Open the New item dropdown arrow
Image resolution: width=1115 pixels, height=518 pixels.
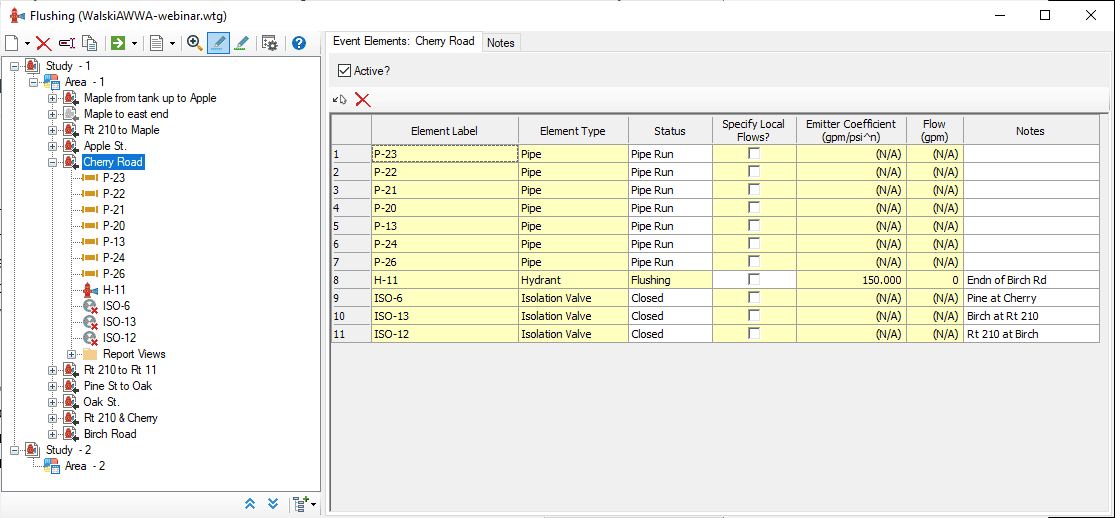(x=27, y=43)
